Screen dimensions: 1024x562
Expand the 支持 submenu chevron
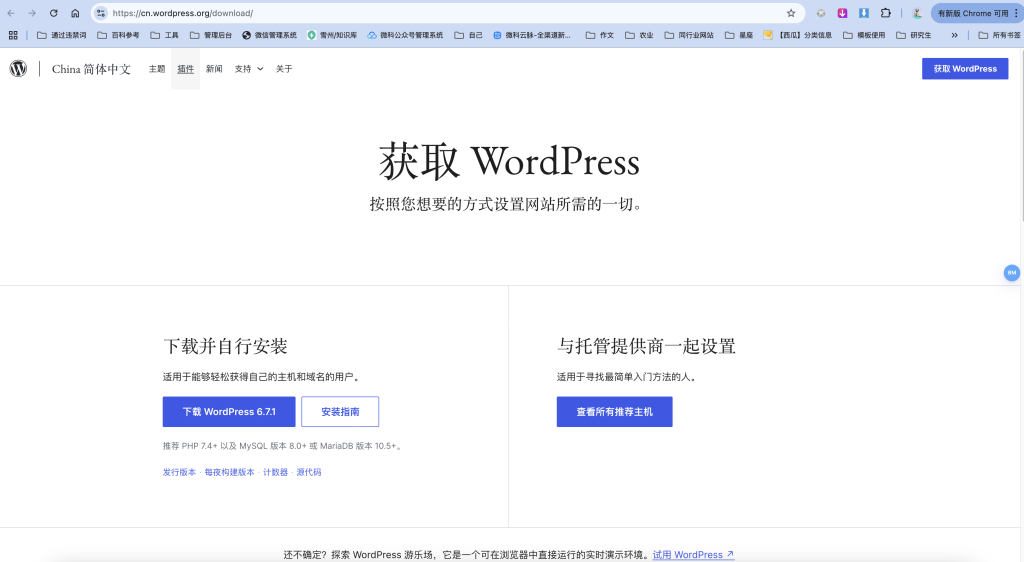260,69
